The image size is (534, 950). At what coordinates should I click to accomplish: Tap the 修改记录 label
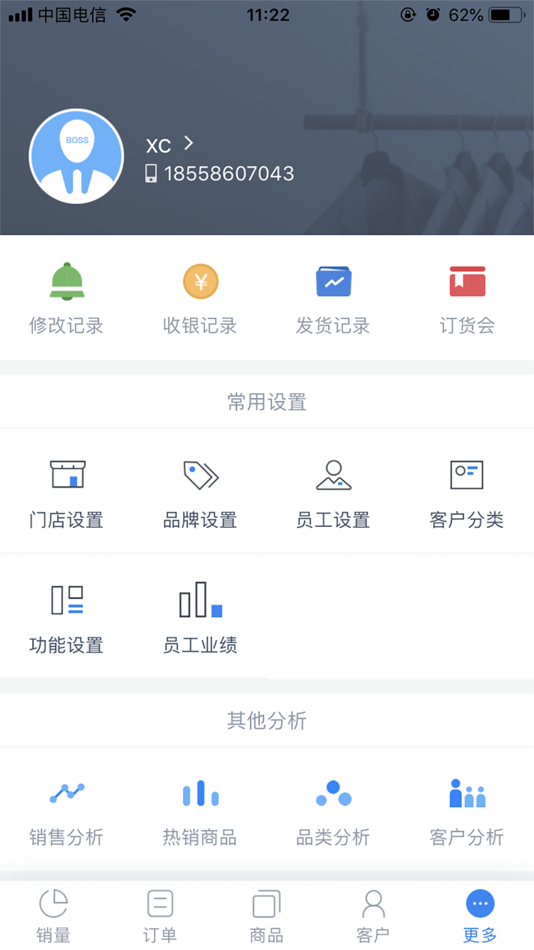coord(67,326)
